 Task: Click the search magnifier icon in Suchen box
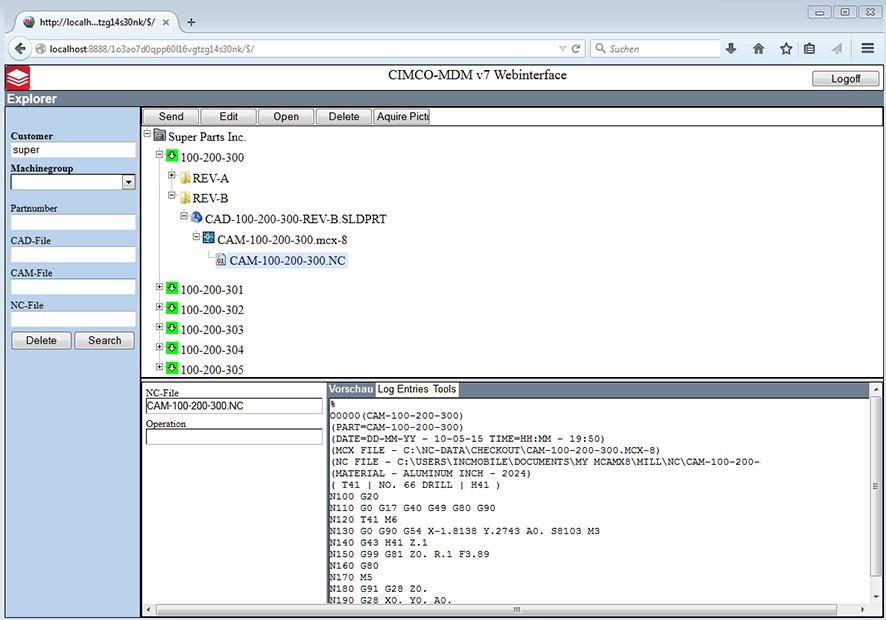600,49
